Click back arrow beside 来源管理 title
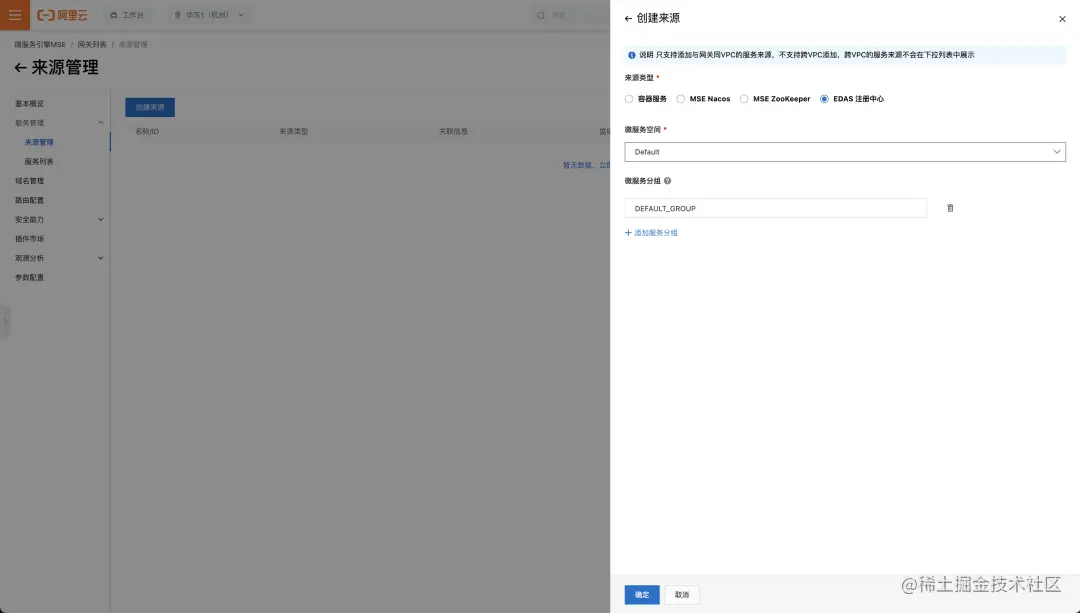 20,67
